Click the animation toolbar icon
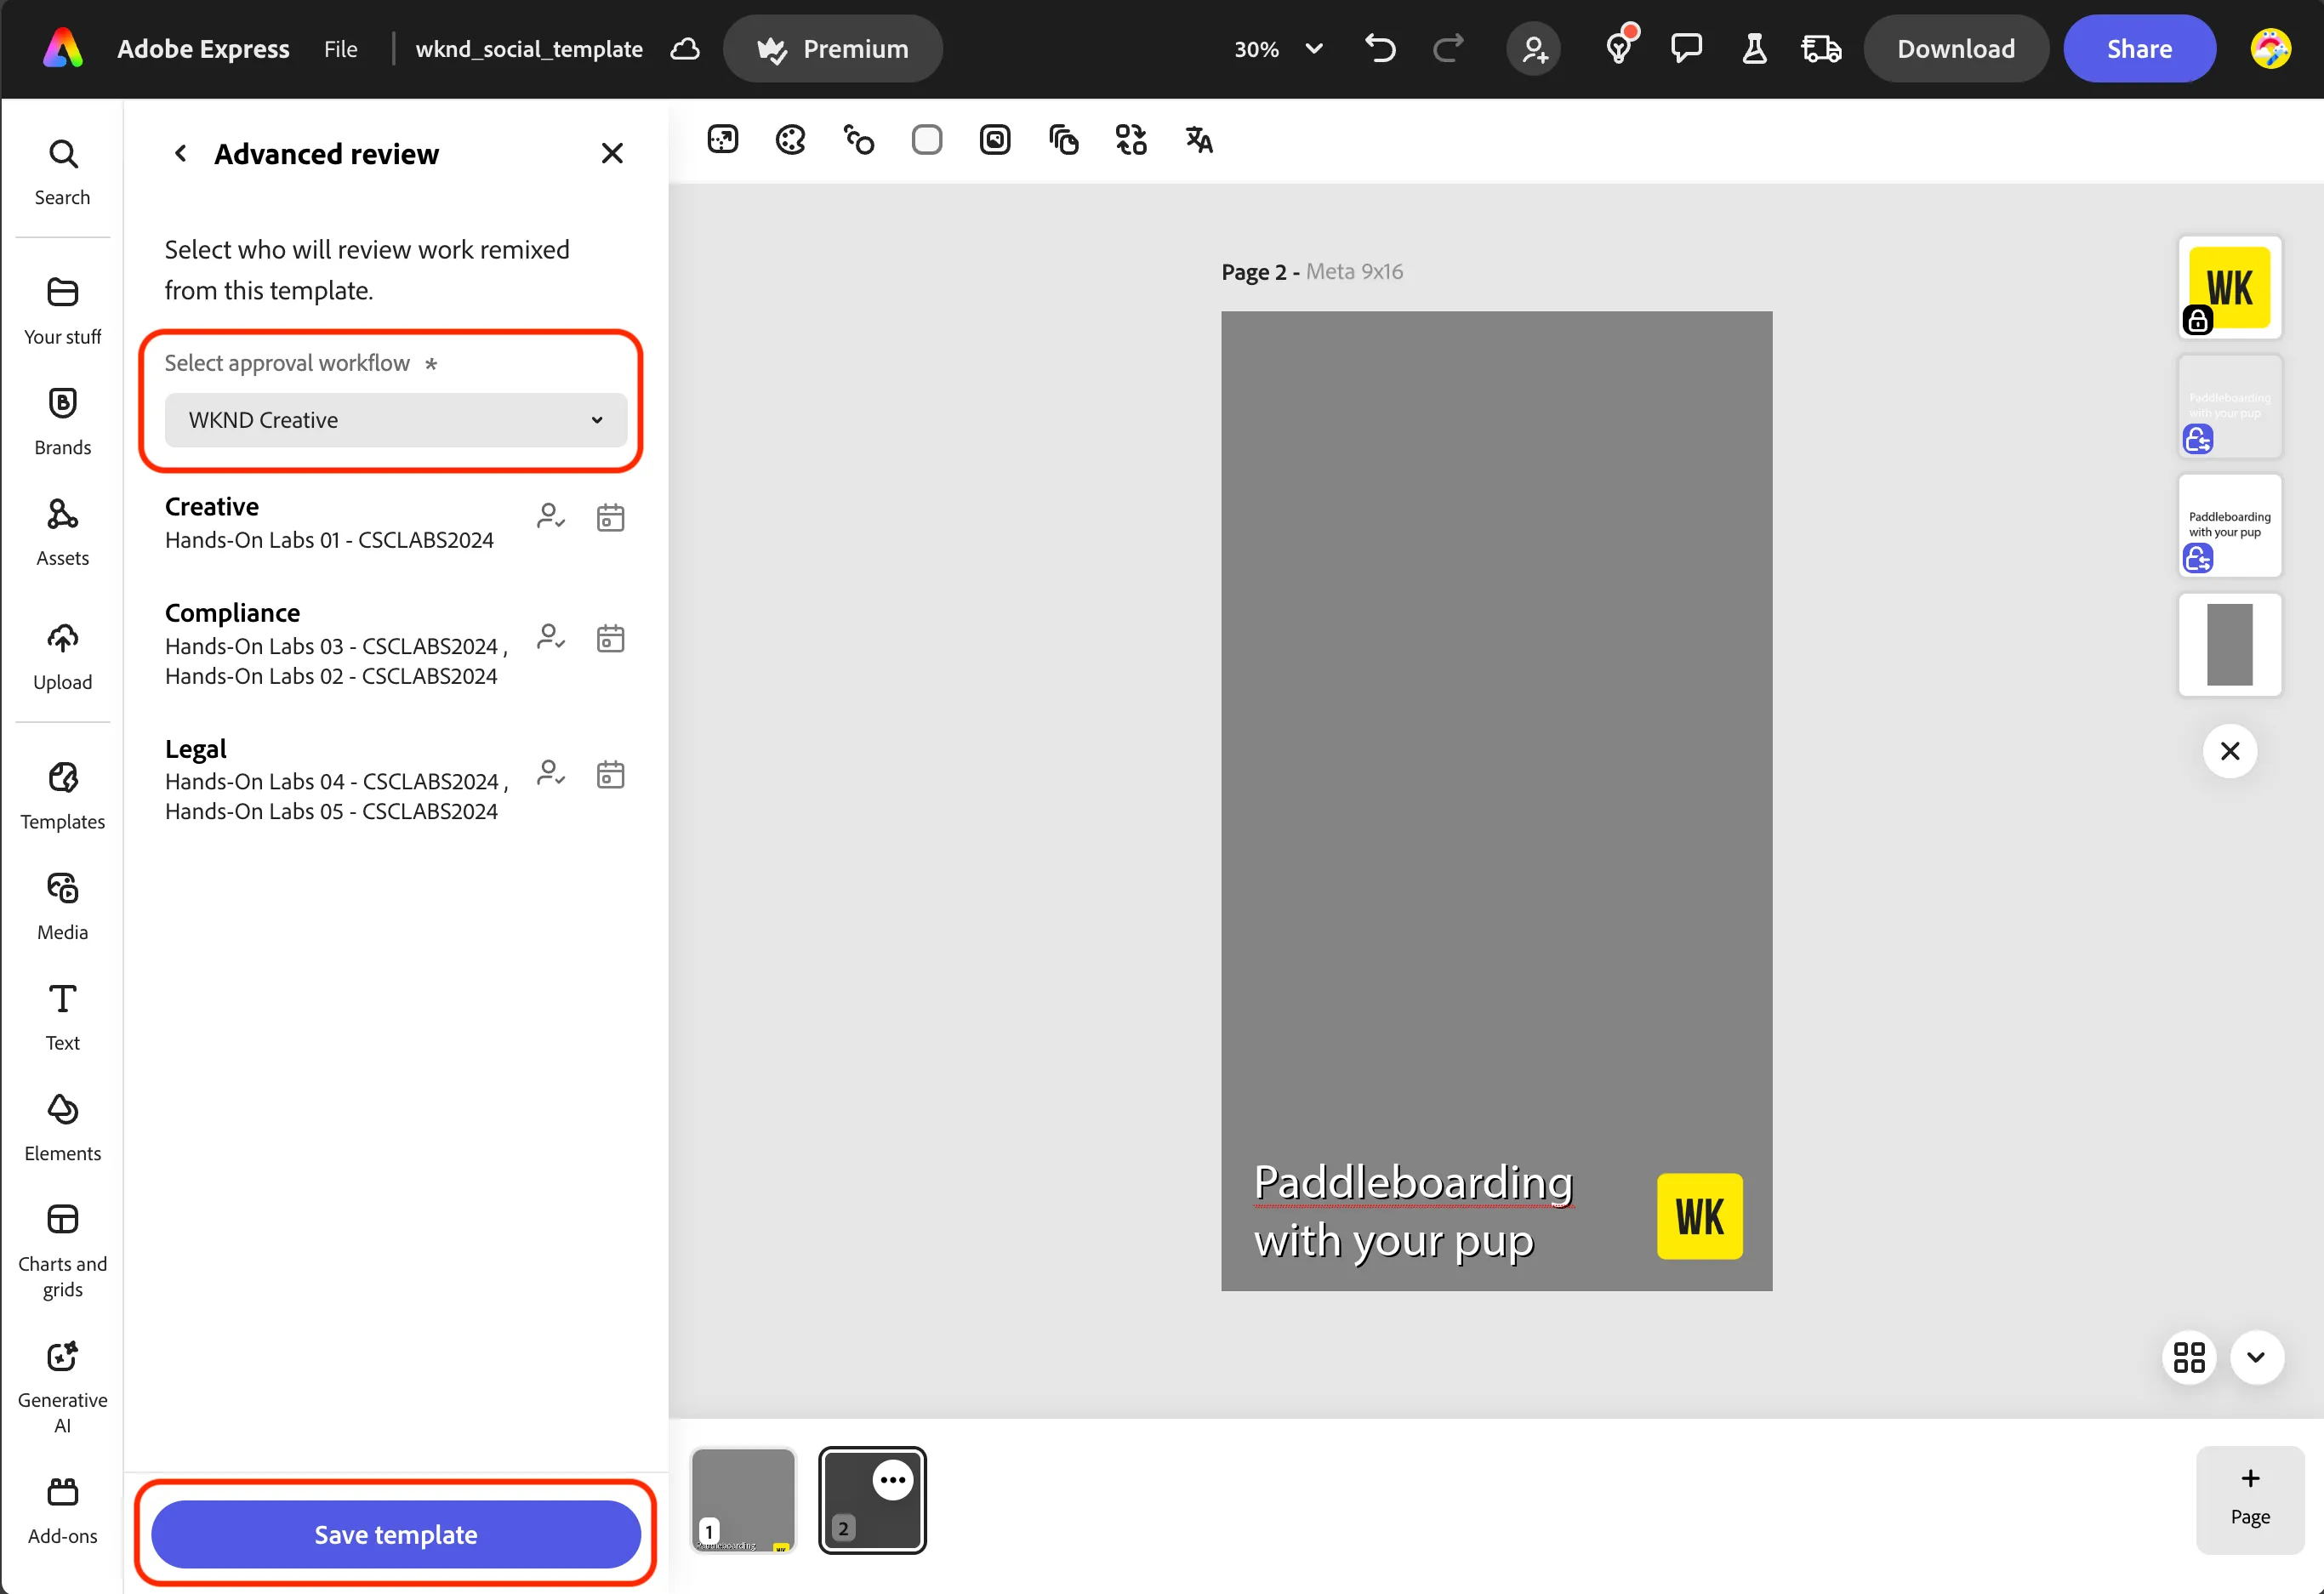The height and width of the screenshot is (1594, 2324). [x=859, y=140]
